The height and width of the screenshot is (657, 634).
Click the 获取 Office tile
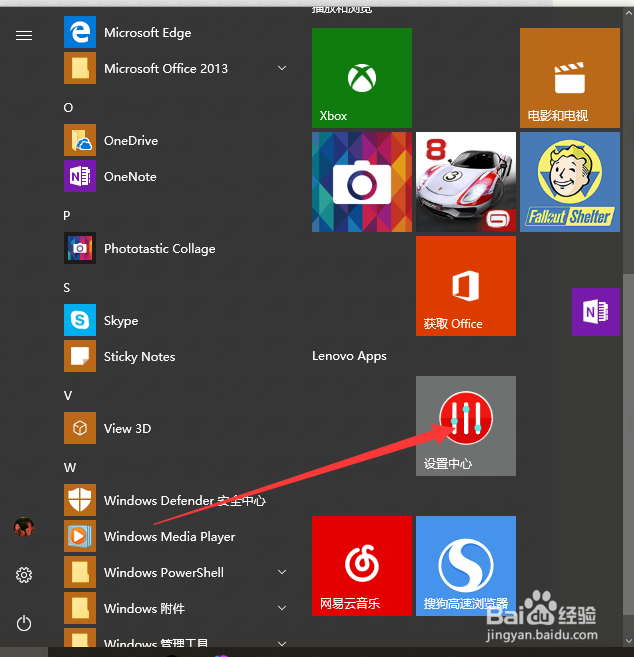tap(466, 286)
